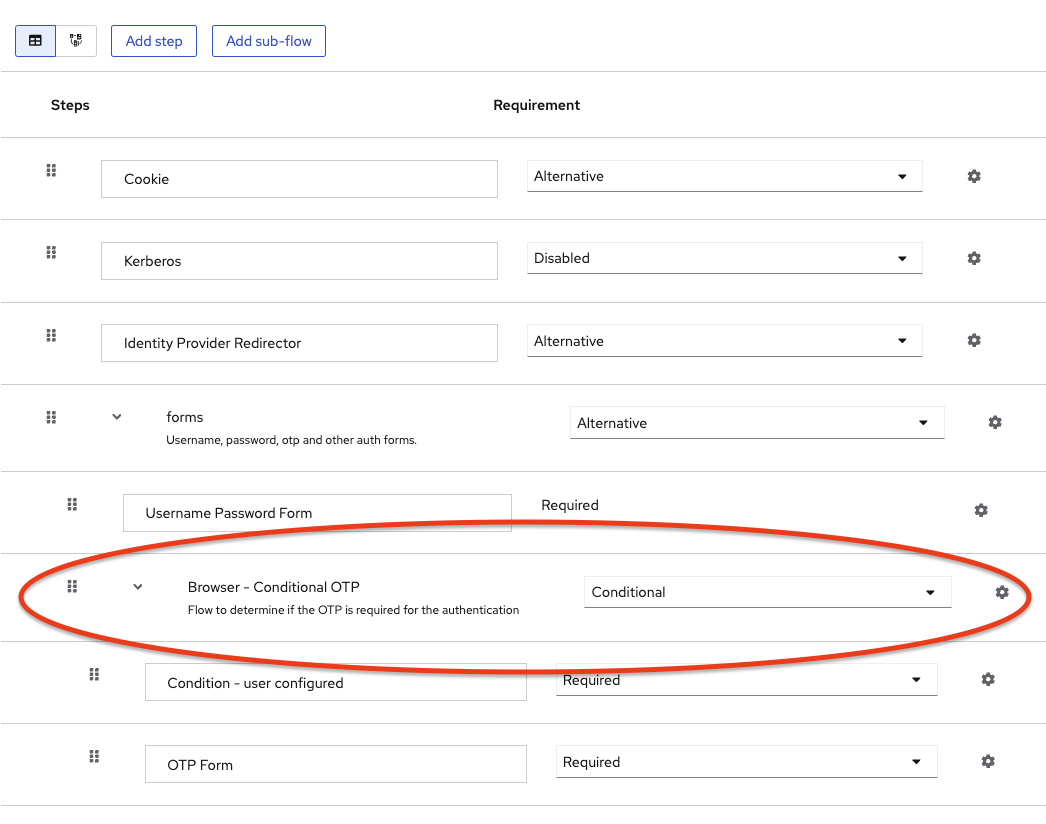Open settings gear for Kerberos step

[974, 258]
